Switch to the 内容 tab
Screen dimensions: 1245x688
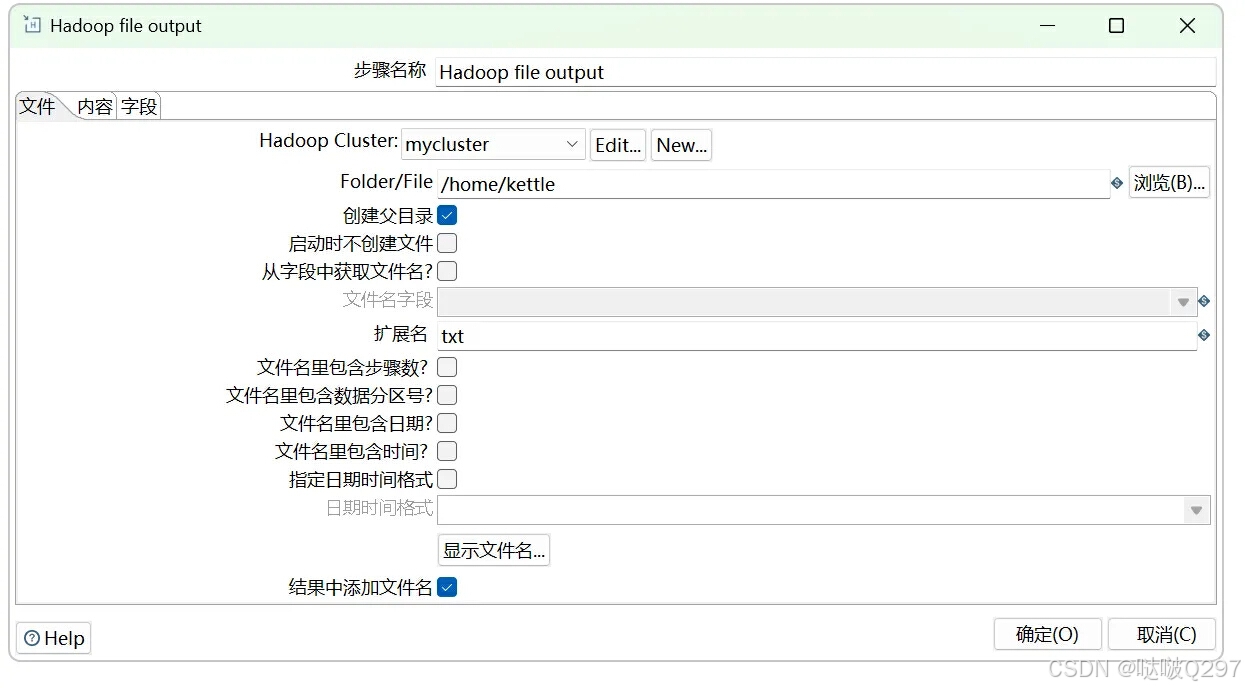(94, 106)
